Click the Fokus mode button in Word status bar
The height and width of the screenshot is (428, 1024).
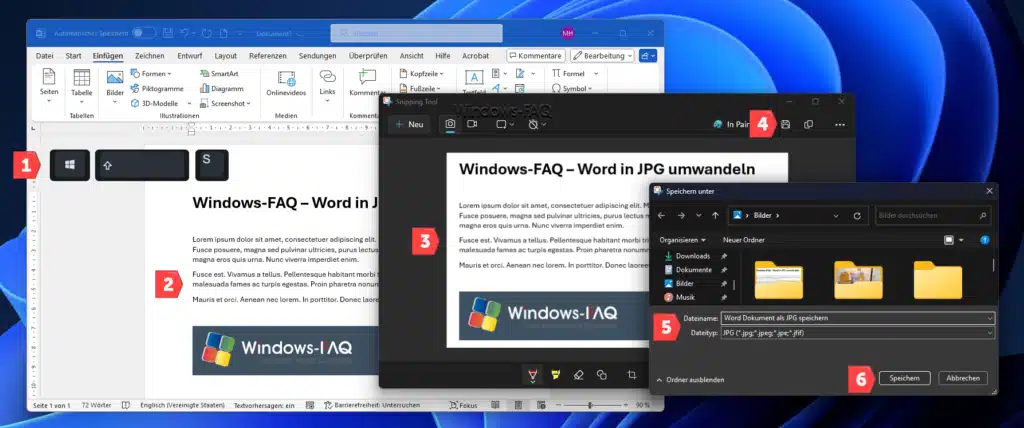[464, 405]
